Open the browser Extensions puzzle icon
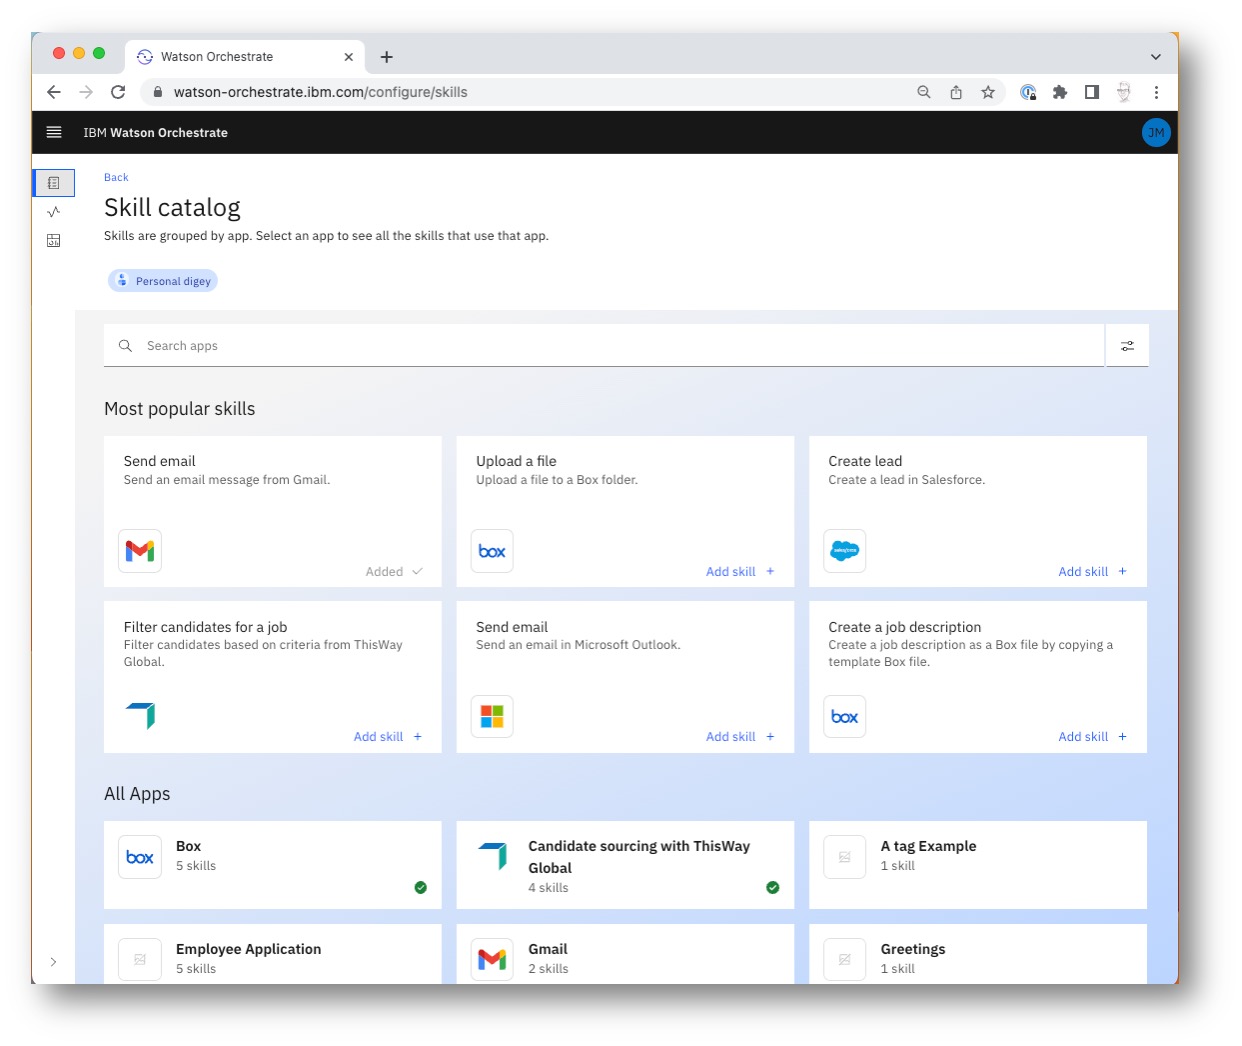 [x=1060, y=92]
